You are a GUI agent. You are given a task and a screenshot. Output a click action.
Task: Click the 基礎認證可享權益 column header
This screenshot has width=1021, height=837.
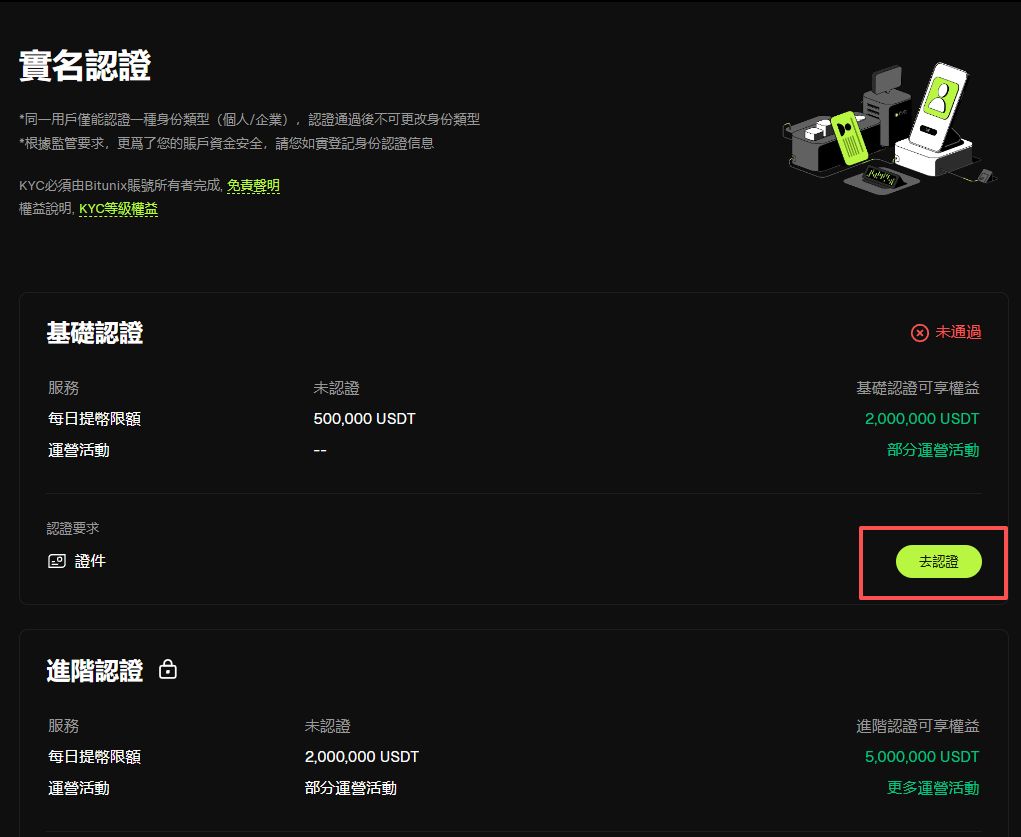tap(918, 388)
